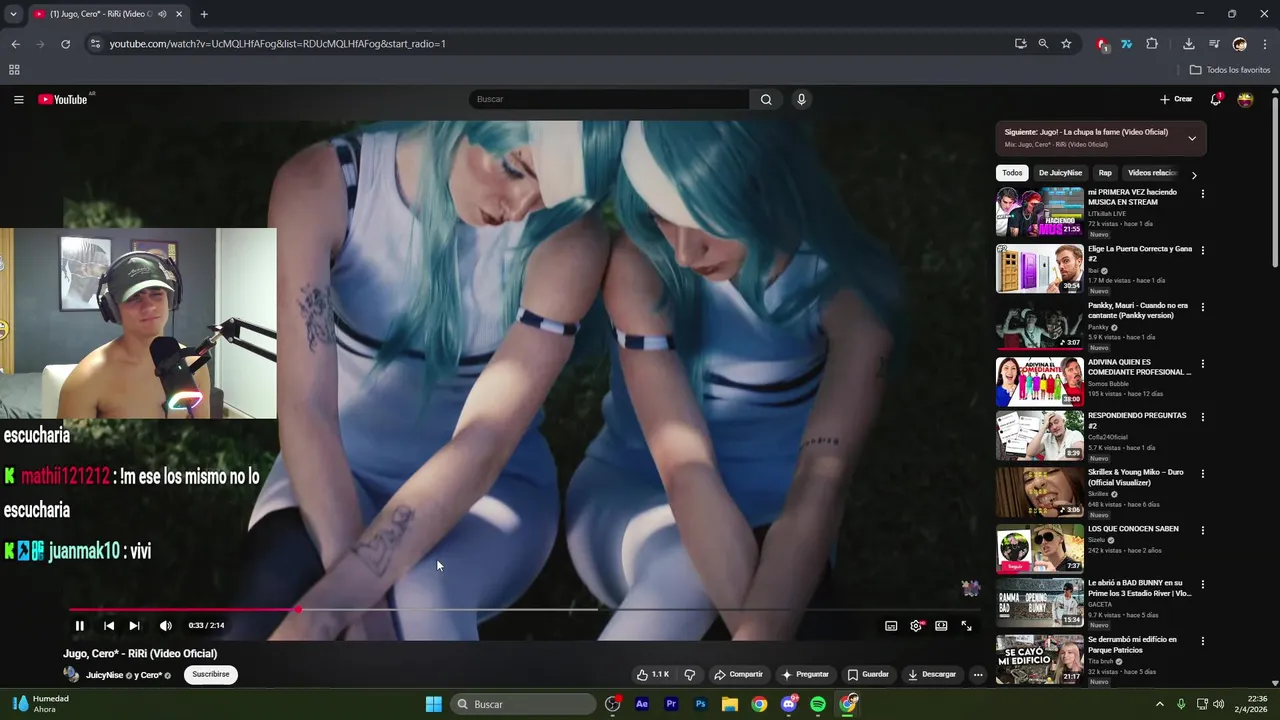Open 'mi PRIMERA VEZ haciendo MUSICA' thumbnail
Image resolution: width=1280 pixels, height=720 pixels.
1040,212
